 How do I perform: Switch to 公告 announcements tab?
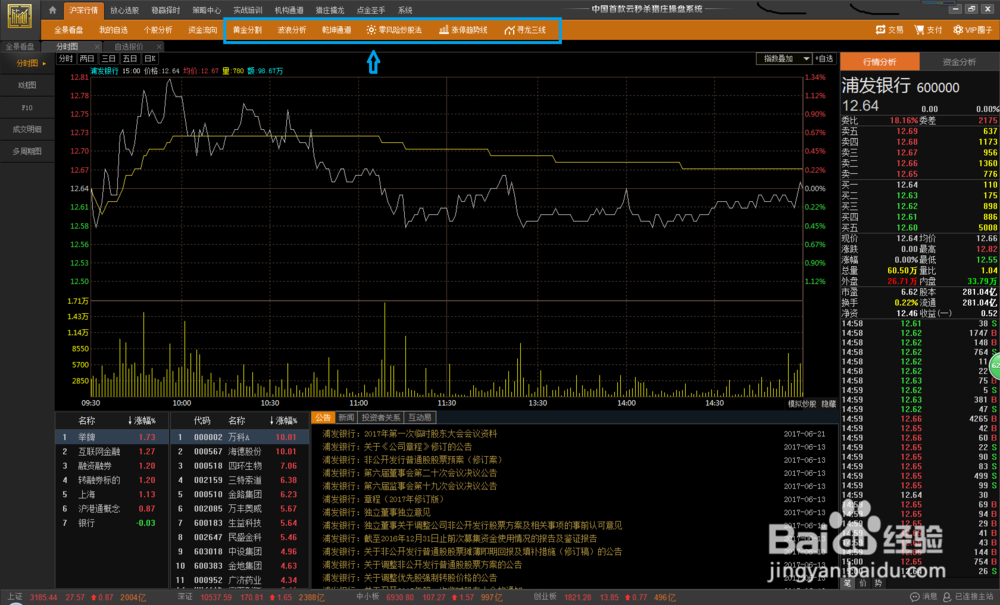coord(323,418)
